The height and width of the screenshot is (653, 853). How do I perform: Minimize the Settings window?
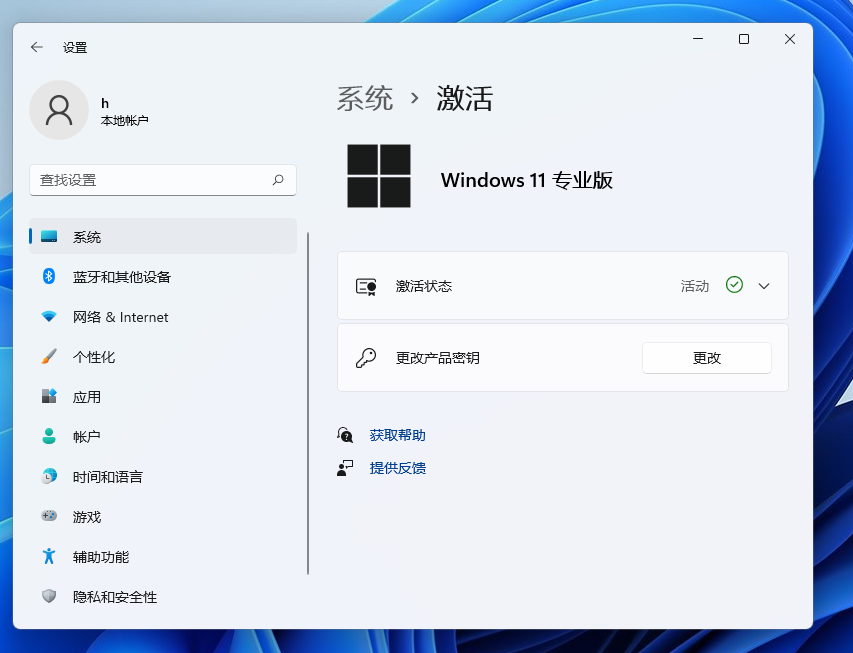click(698, 39)
